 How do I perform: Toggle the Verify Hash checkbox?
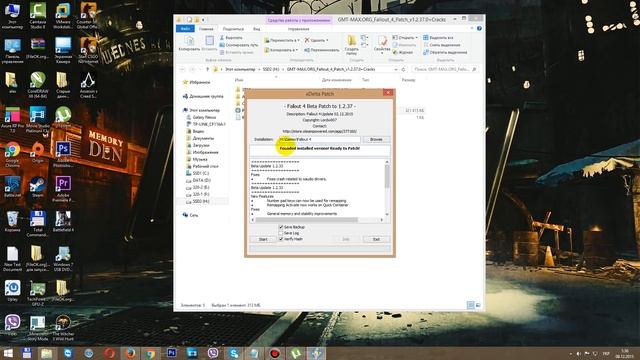coord(281,239)
